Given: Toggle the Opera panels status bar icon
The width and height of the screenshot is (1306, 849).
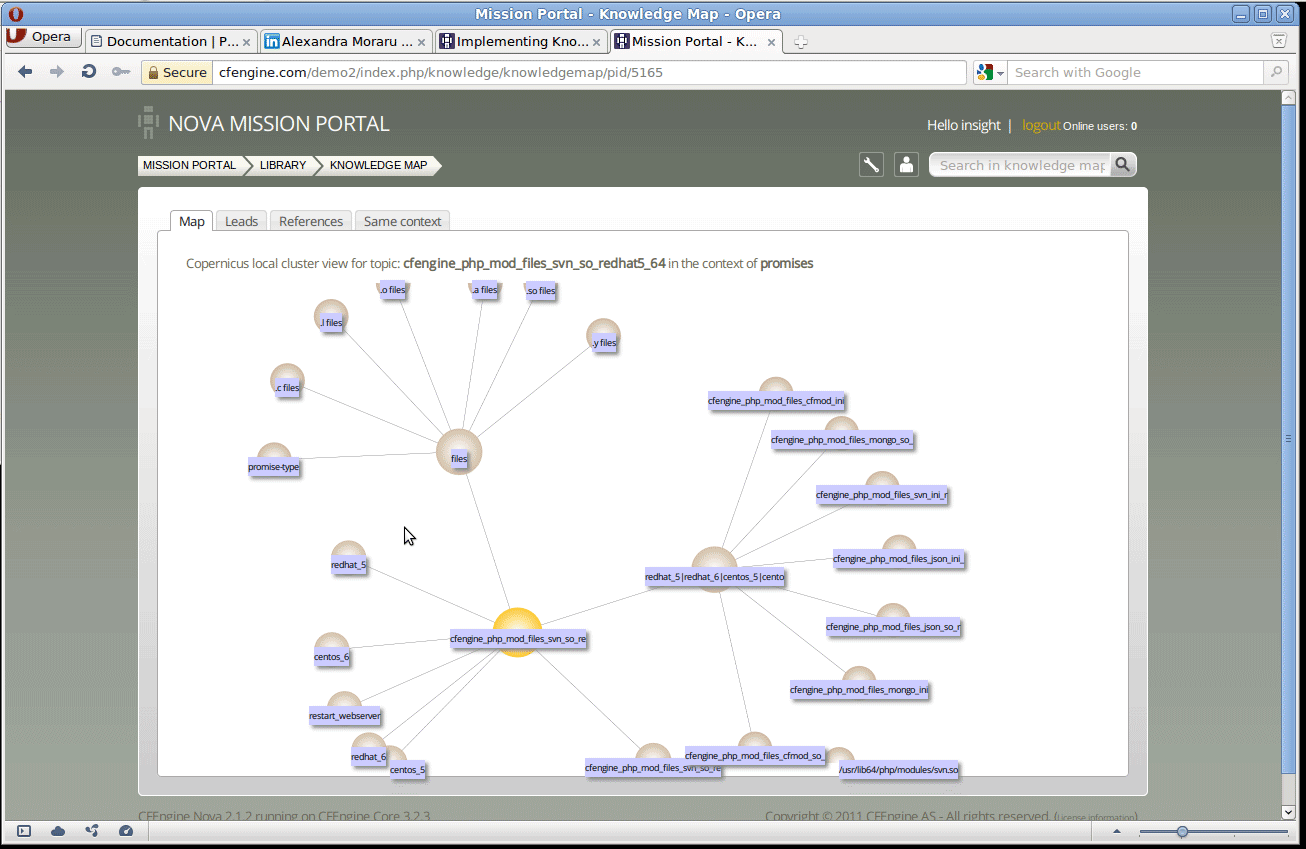Looking at the screenshot, I should click(x=24, y=831).
